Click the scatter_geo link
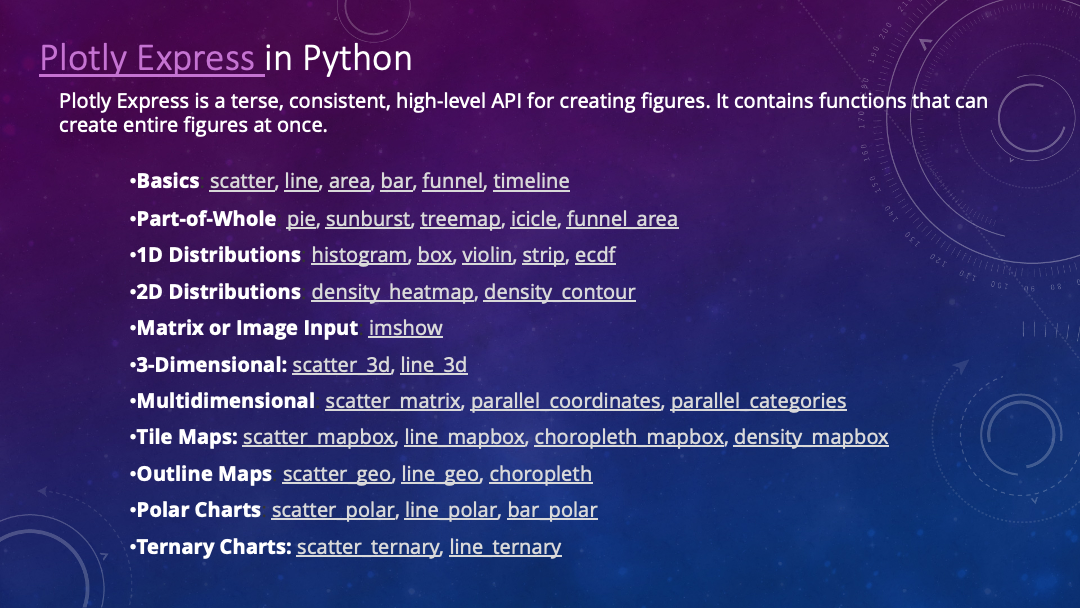This screenshot has width=1080, height=608. 337,474
